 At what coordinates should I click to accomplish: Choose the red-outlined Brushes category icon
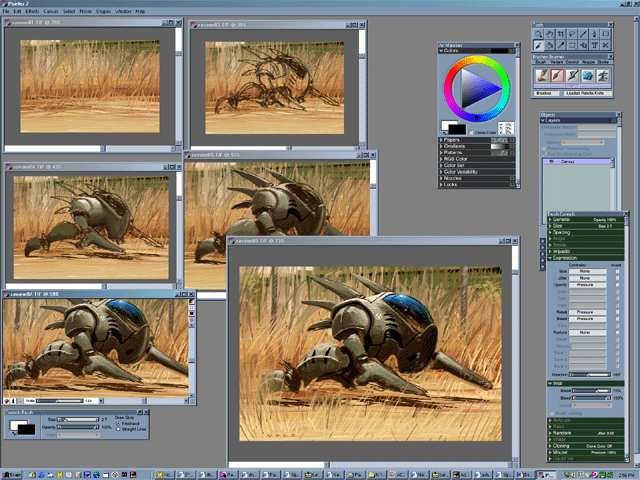[557, 76]
